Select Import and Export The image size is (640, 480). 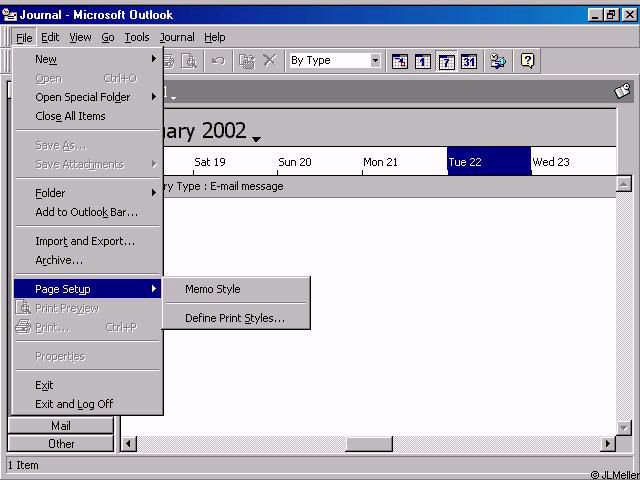click(x=87, y=241)
